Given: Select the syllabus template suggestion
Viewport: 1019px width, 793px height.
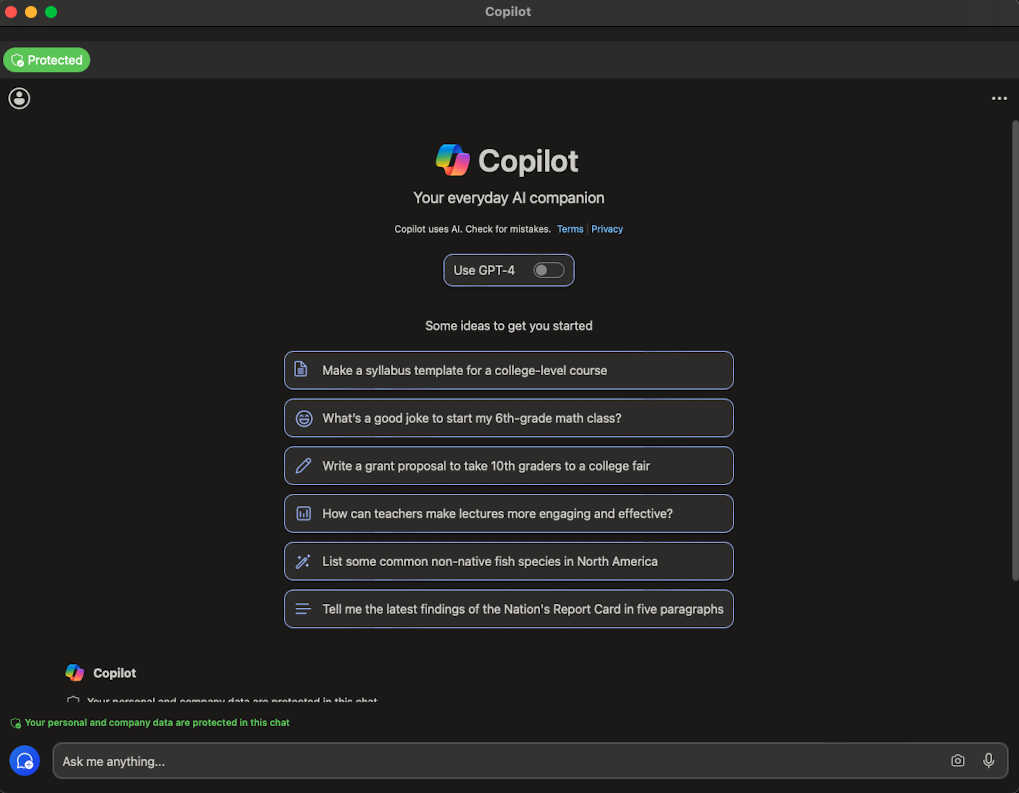Looking at the screenshot, I should tap(508, 370).
